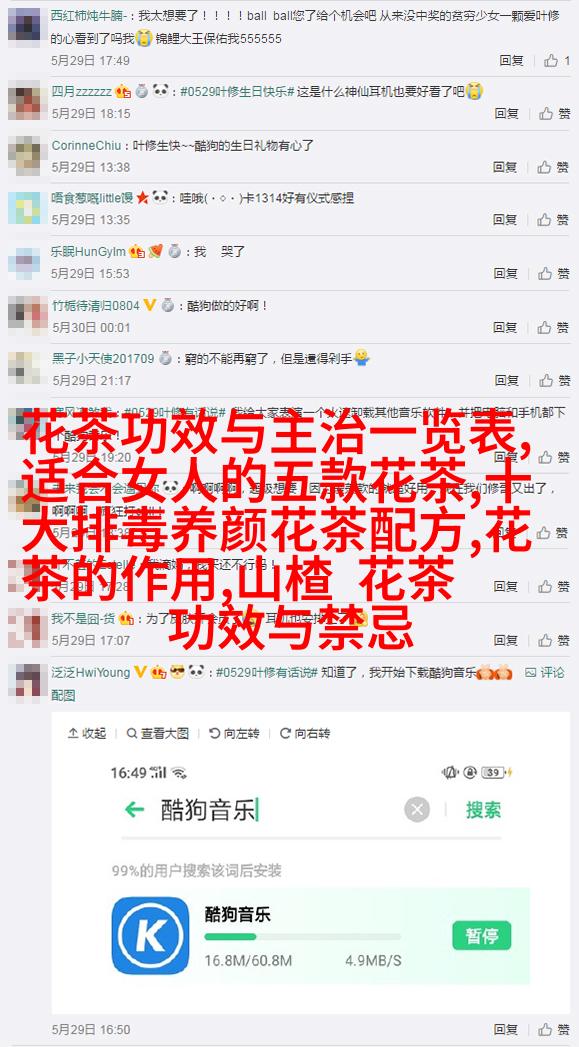Screen dimensions: 579x1047
Task: Like the 西红柿炖牛腩 comment
Action: point(556,61)
